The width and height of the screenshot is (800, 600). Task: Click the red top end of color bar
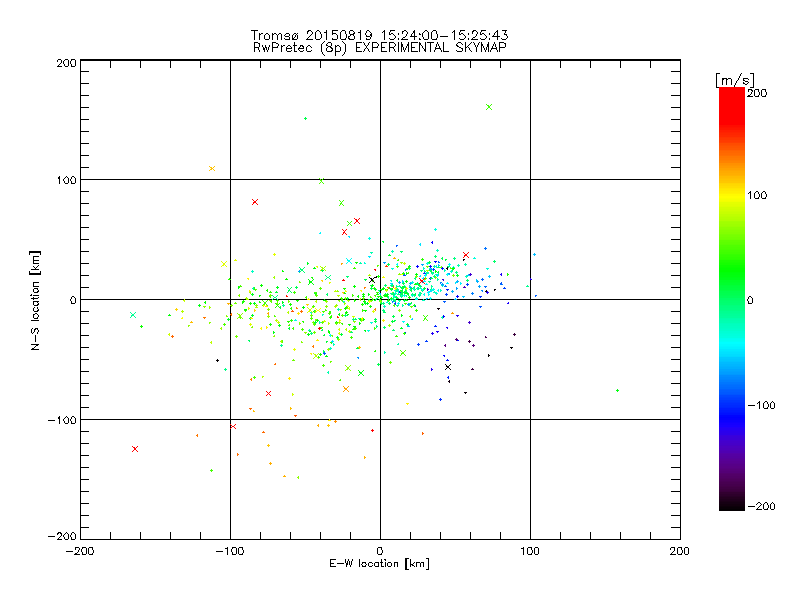point(731,96)
